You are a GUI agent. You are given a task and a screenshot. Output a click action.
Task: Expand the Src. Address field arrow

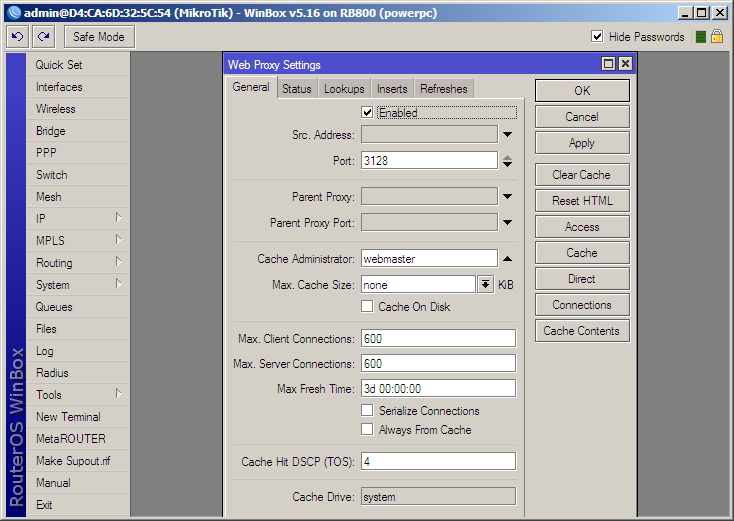pos(507,134)
